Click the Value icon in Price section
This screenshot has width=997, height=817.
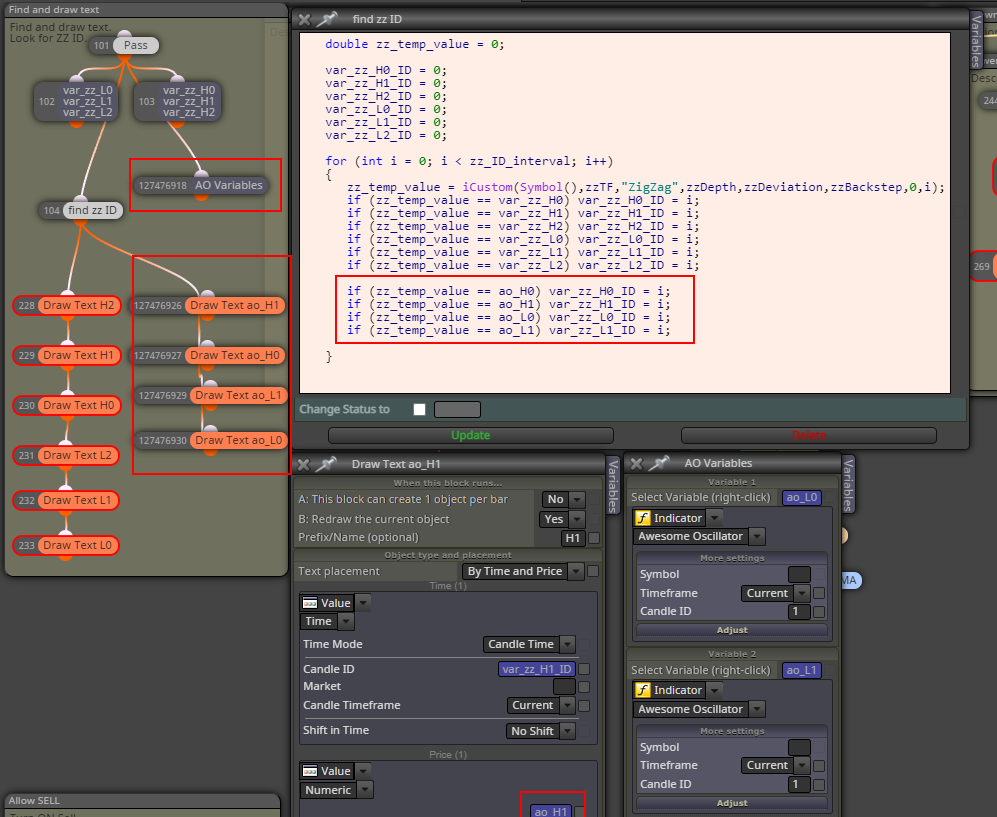(310, 771)
